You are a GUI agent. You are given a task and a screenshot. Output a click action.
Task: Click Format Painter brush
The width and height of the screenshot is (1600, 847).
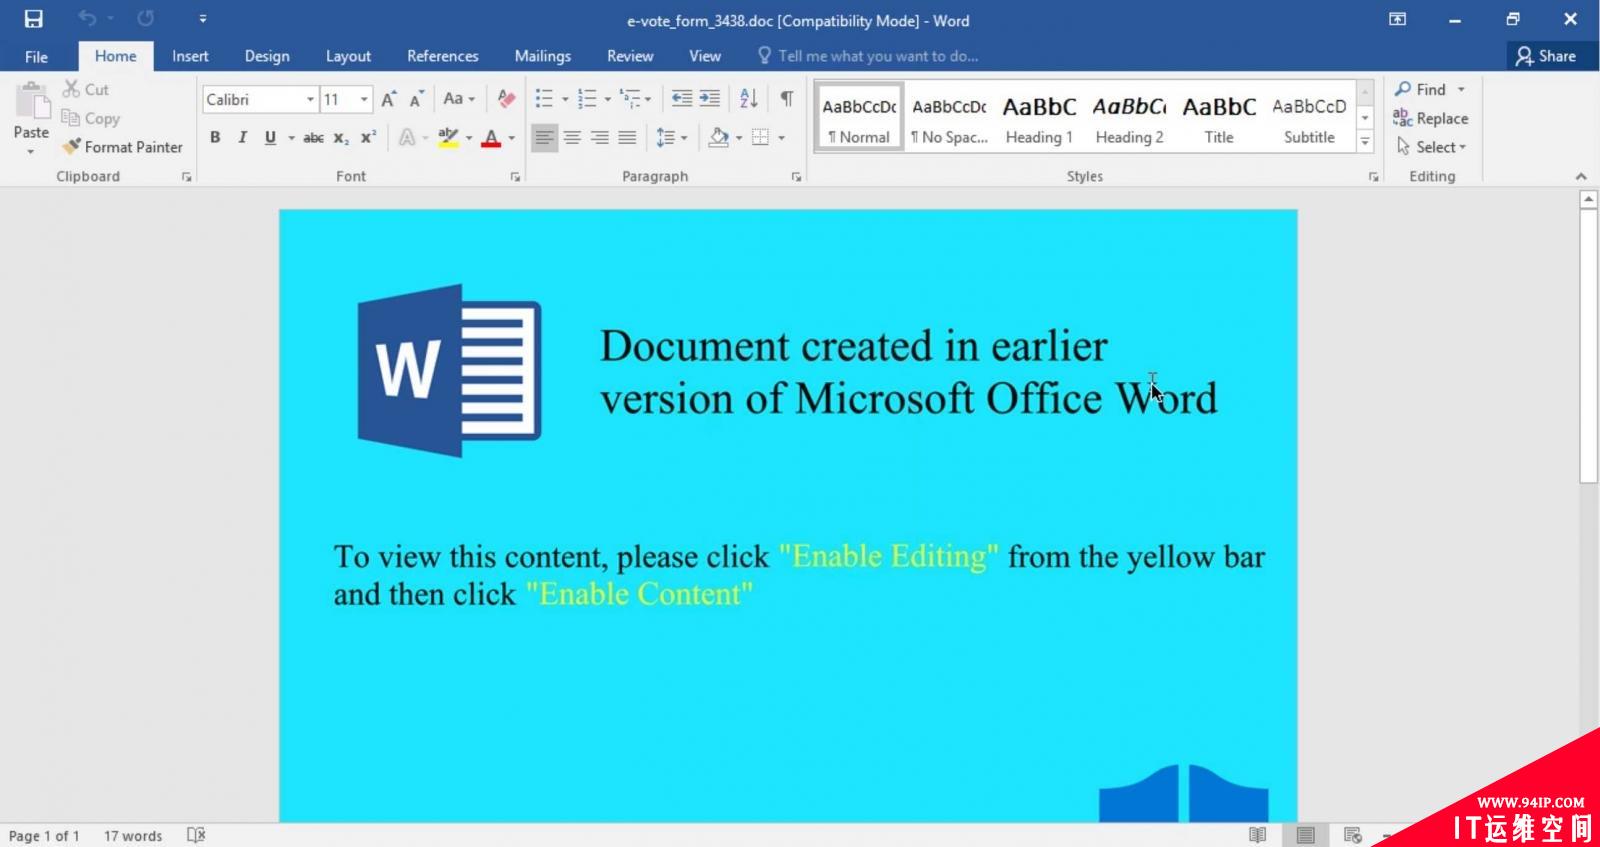(122, 147)
